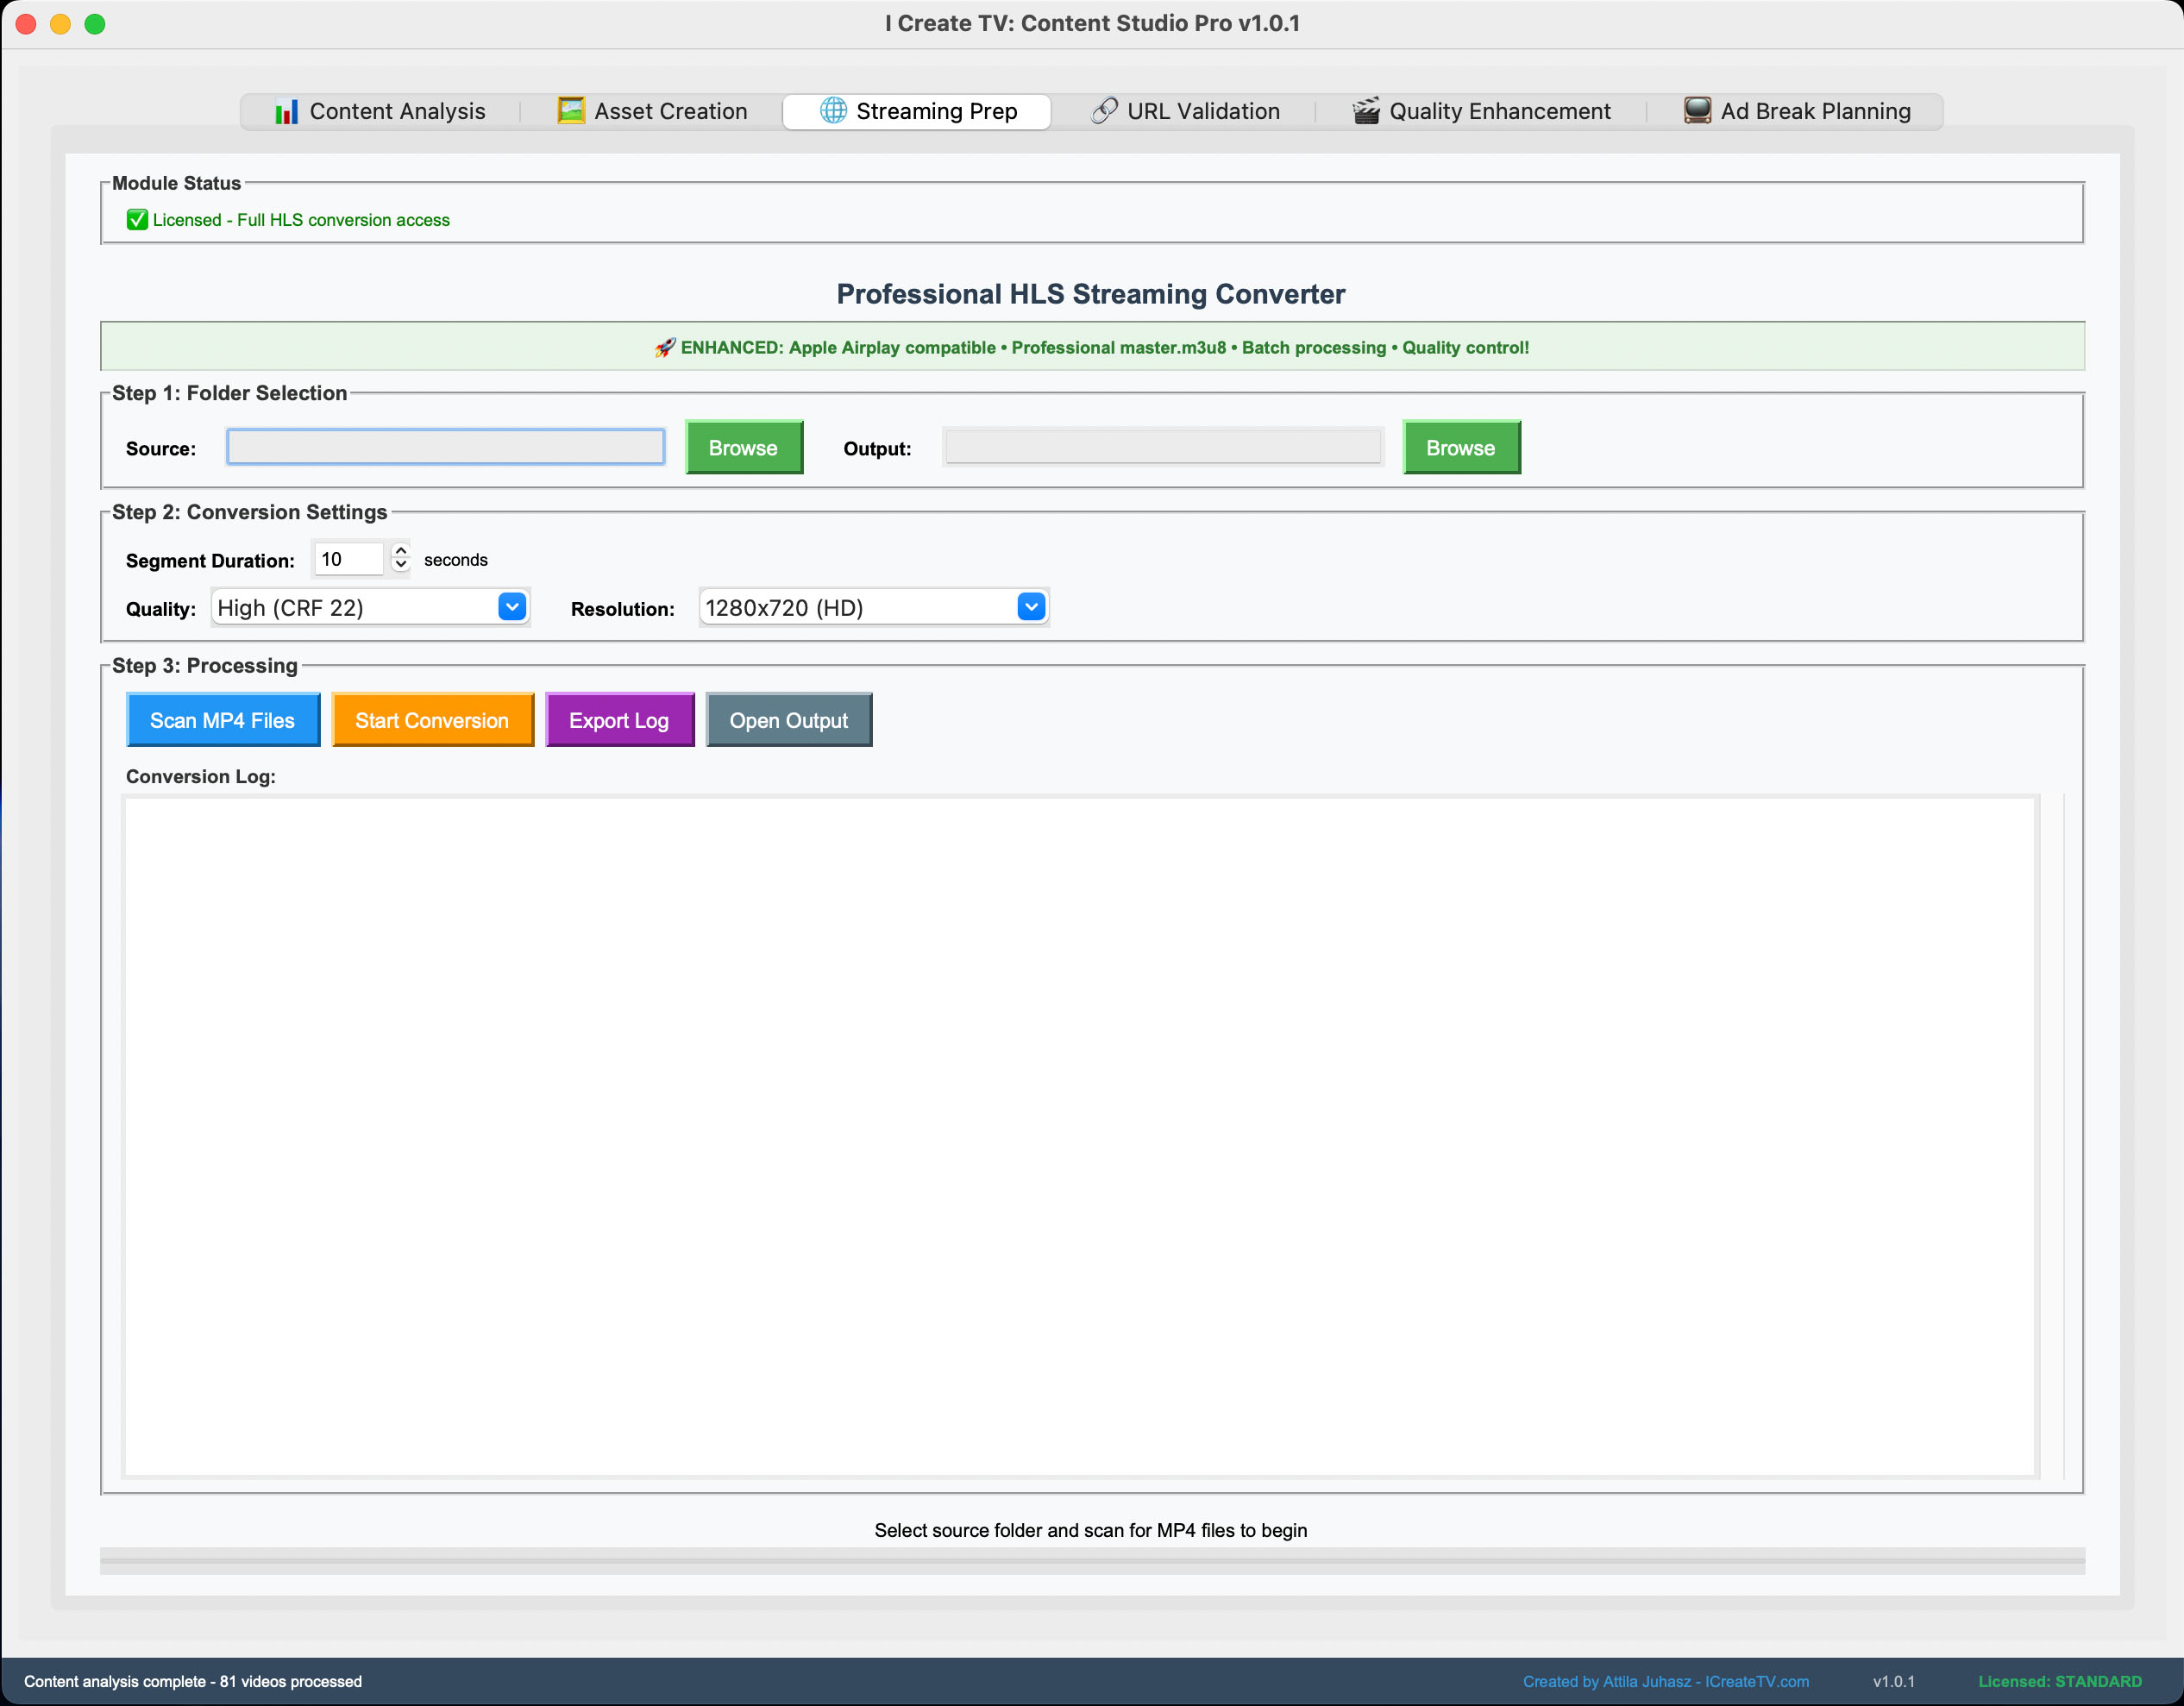Increase segment duration with up arrow
The image size is (2184, 1706).
pyautogui.click(x=401, y=550)
